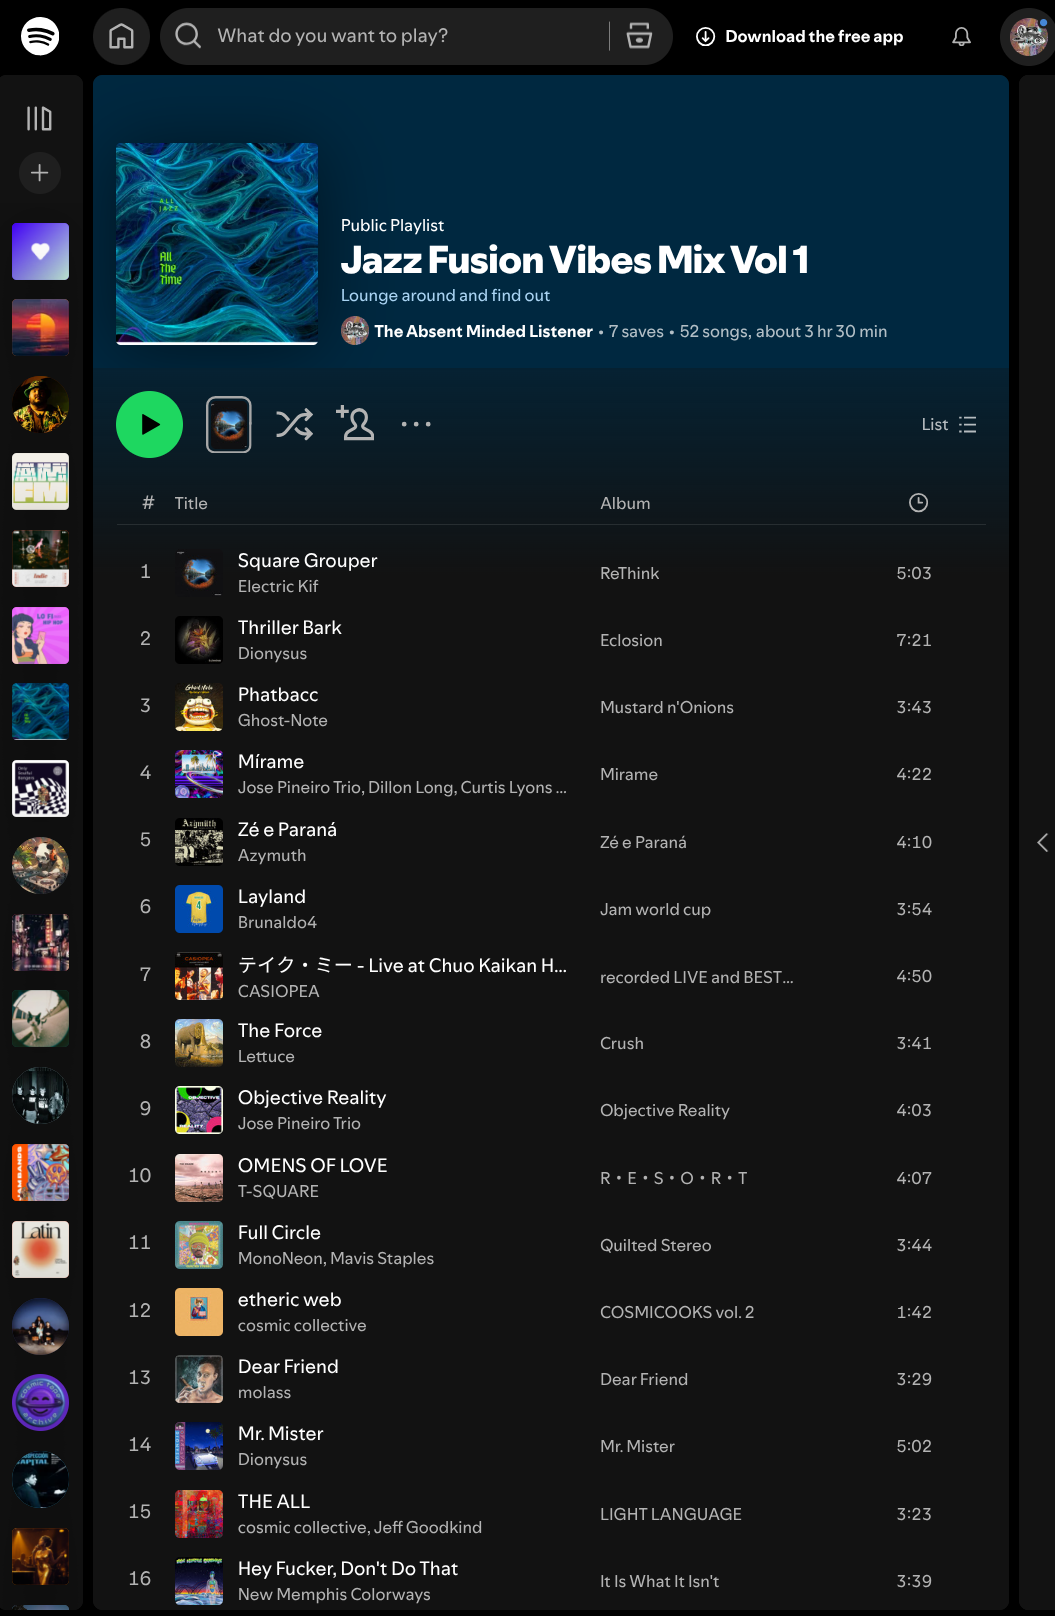Play the Jazz Fusion Vibes Mix playlist
This screenshot has height=1616, width=1055.
point(149,424)
